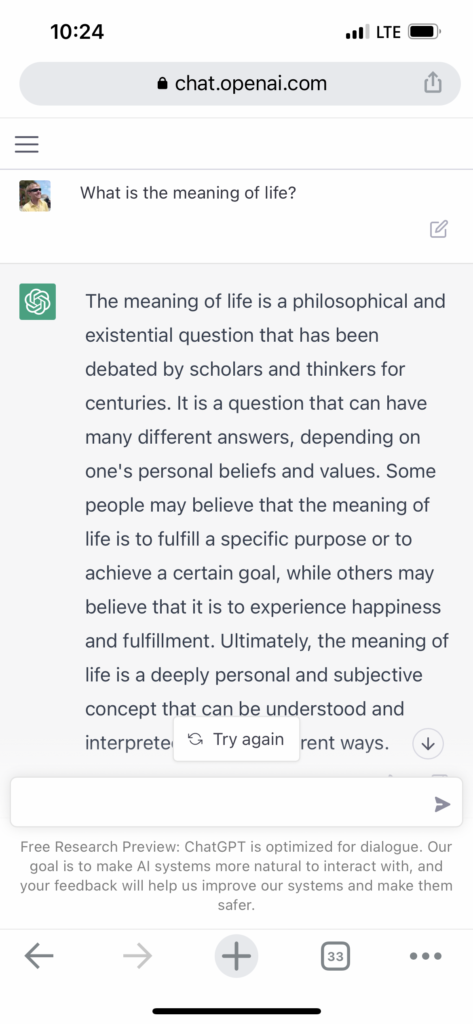Go back with browser back arrow
The image size is (473, 1024).
coord(39,957)
